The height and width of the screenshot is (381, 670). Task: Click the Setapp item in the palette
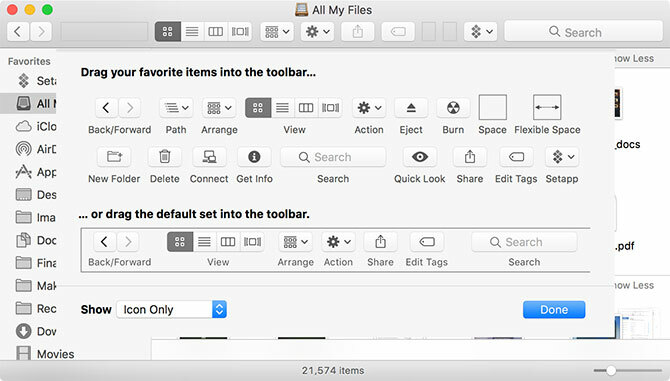pyautogui.click(x=562, y=157)
